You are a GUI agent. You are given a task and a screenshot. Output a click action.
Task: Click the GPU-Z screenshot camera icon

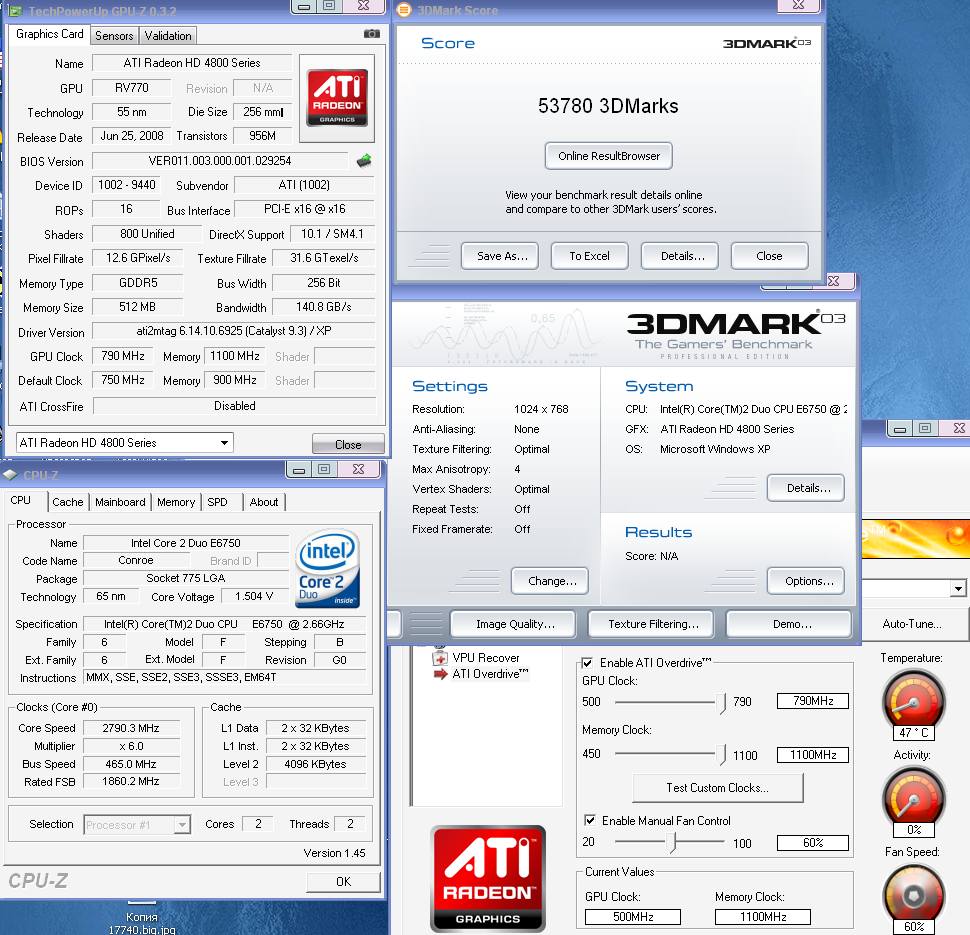tap(372, 33)
